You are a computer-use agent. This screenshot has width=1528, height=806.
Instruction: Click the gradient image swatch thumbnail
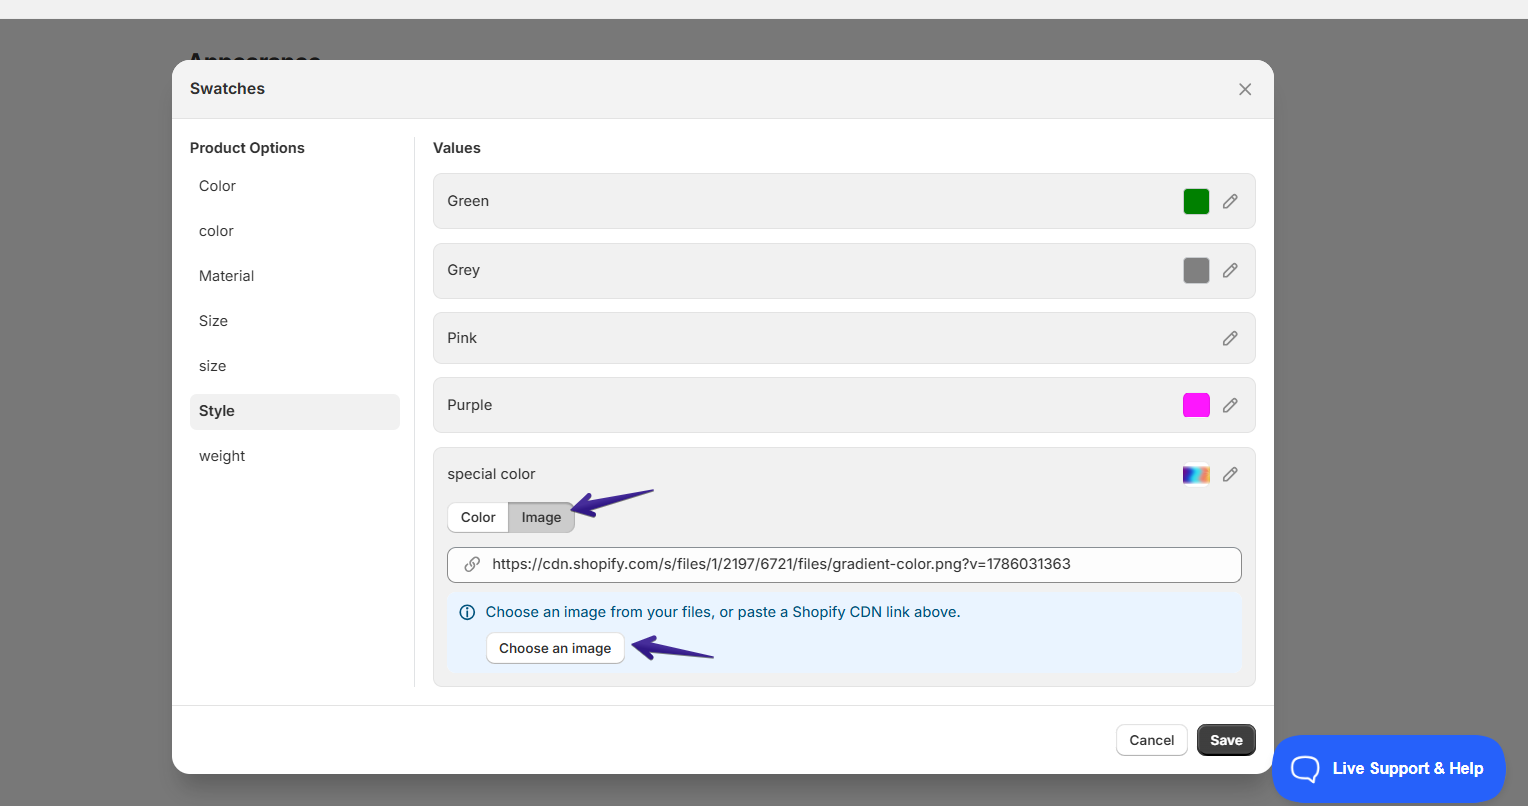click(x=1196, y=474)
